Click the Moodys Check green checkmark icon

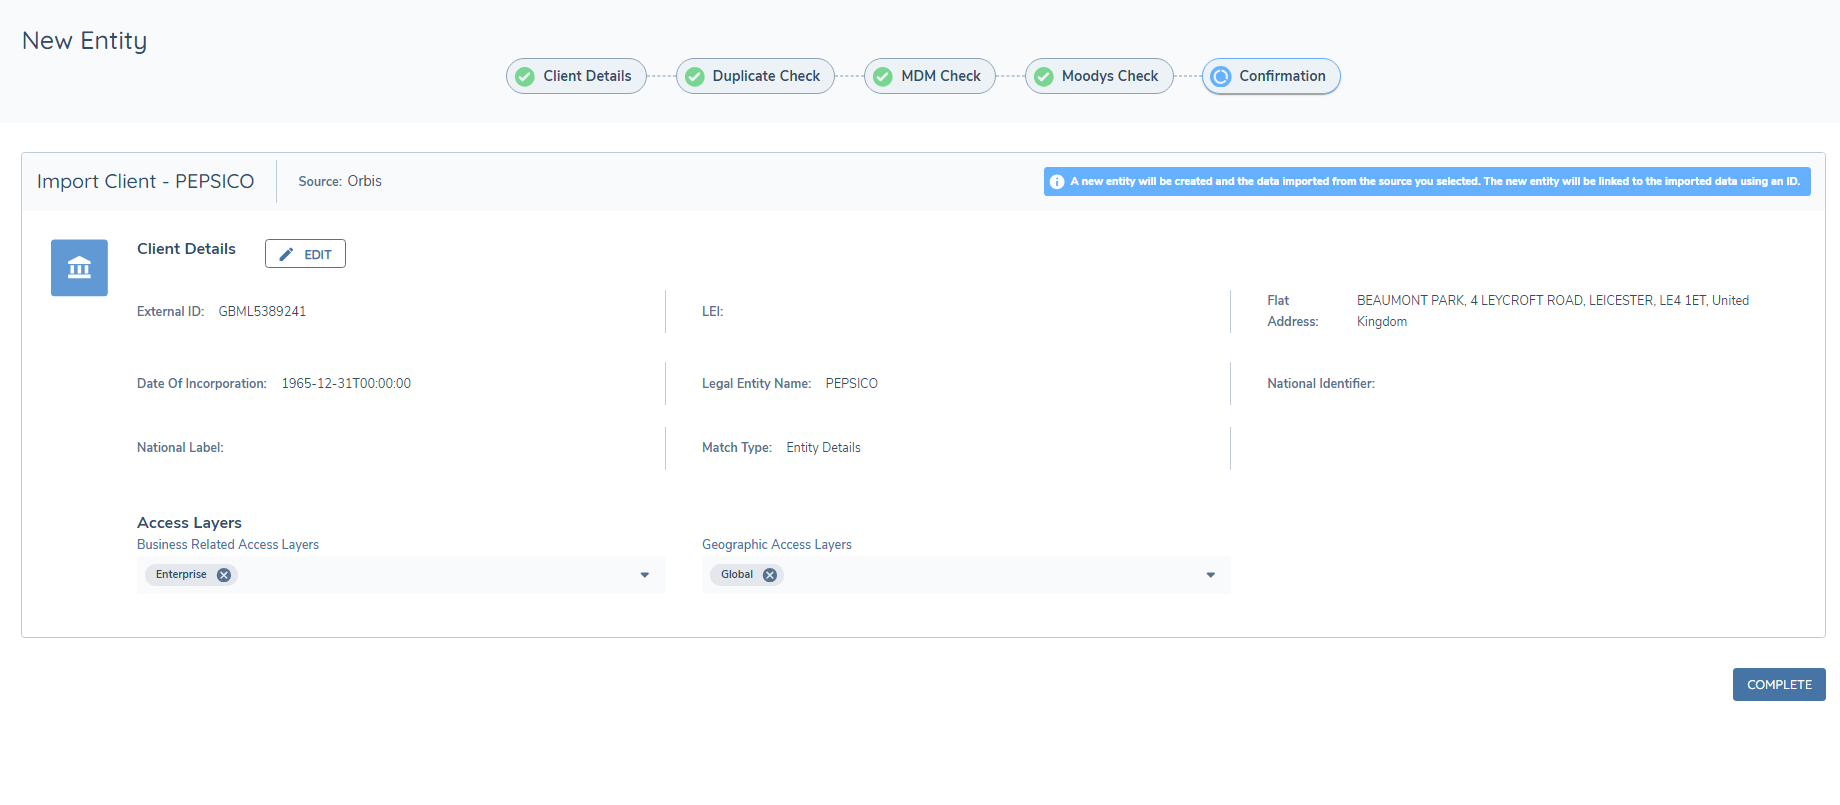1044,77
